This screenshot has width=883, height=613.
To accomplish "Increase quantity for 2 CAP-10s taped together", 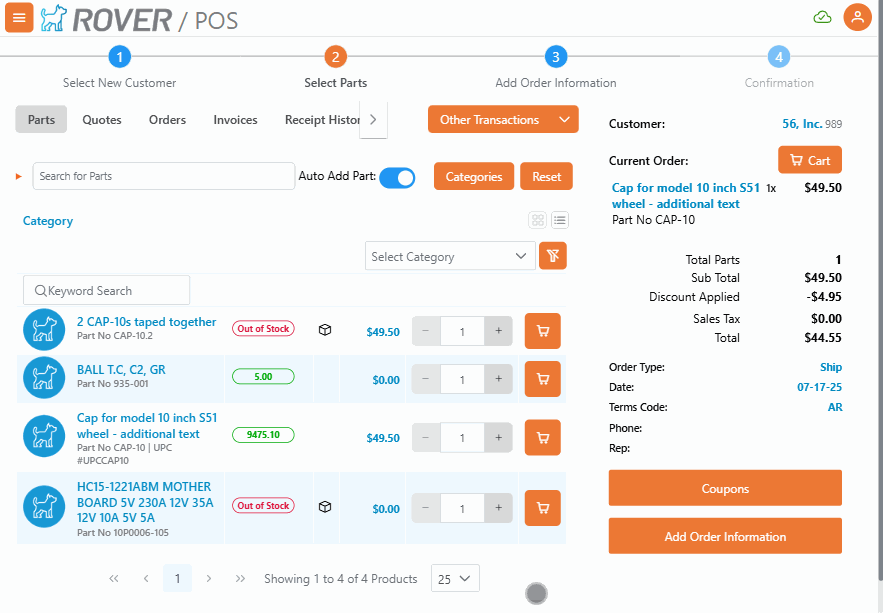I will [498, 331].
